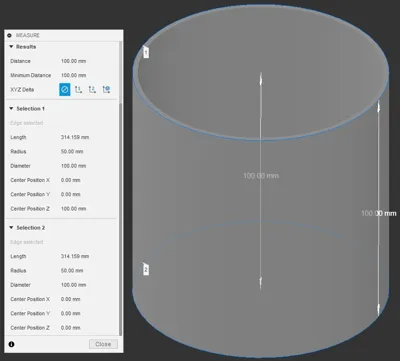Click Selection 2 Center Position Z value 0.00 mm
400x361 pixels.
point(71,328)
